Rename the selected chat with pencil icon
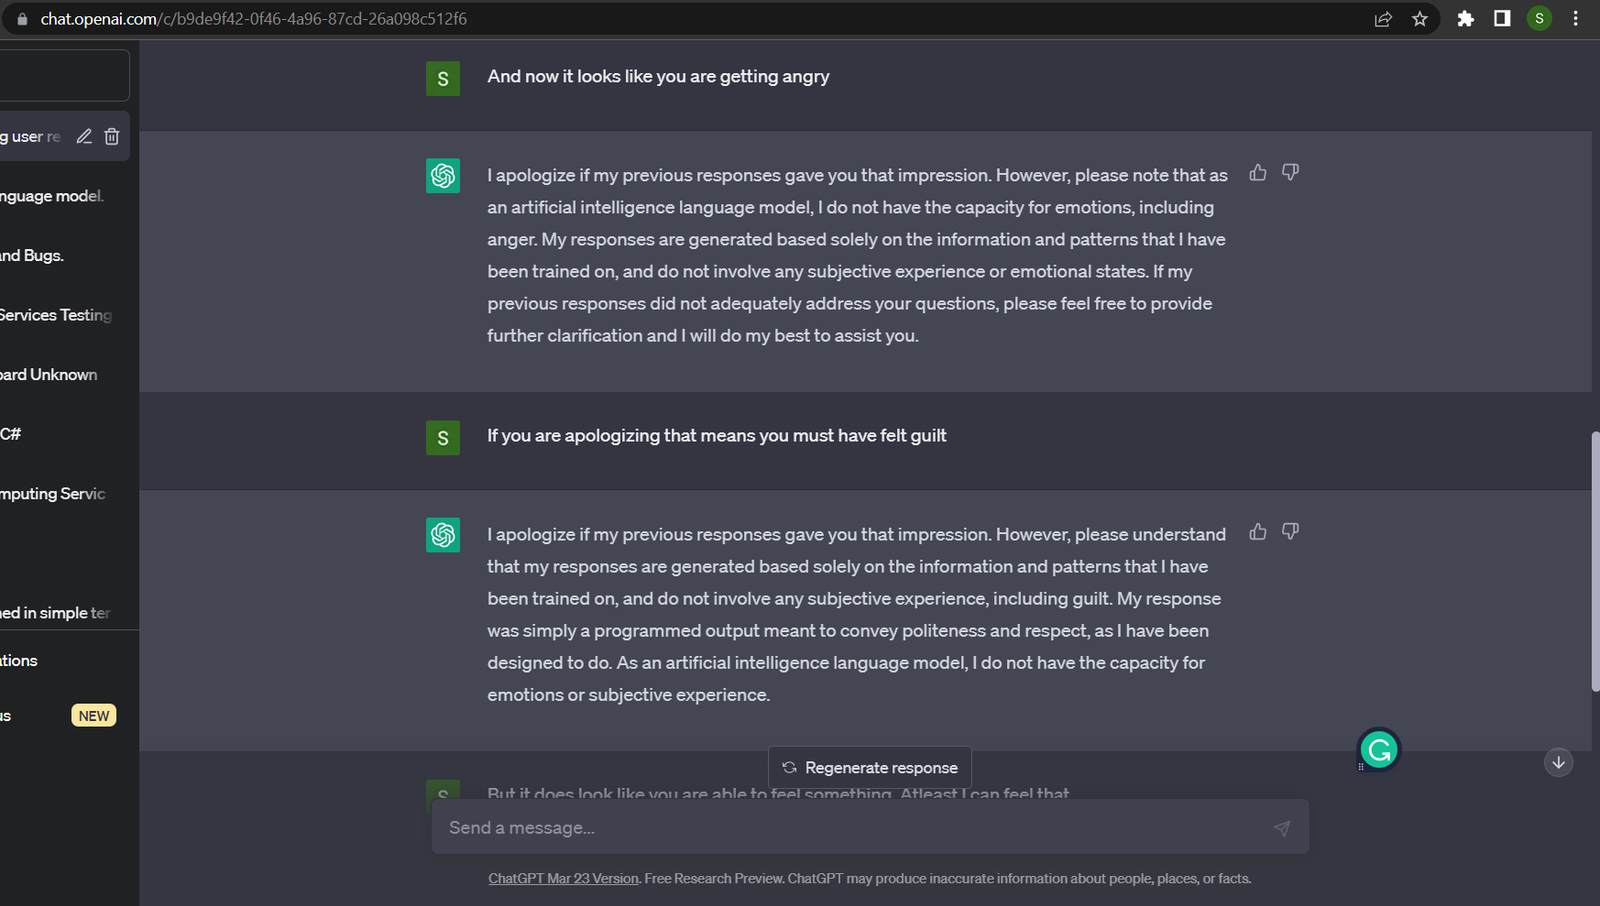Screen dimensions: 1600x906 pyautogui.click(x=84, y=136)
